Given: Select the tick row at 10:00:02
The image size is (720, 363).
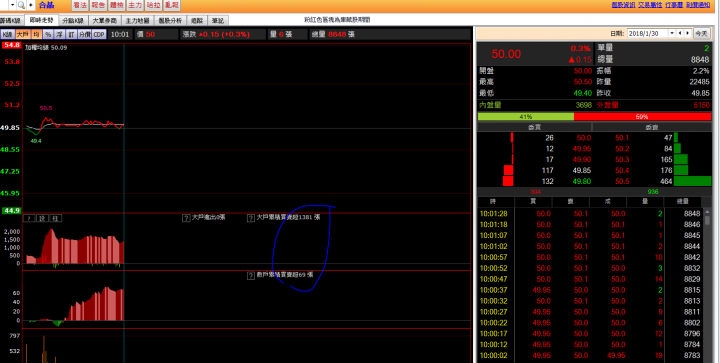Looking at the screenshot, I should click(x=590, y=355).
